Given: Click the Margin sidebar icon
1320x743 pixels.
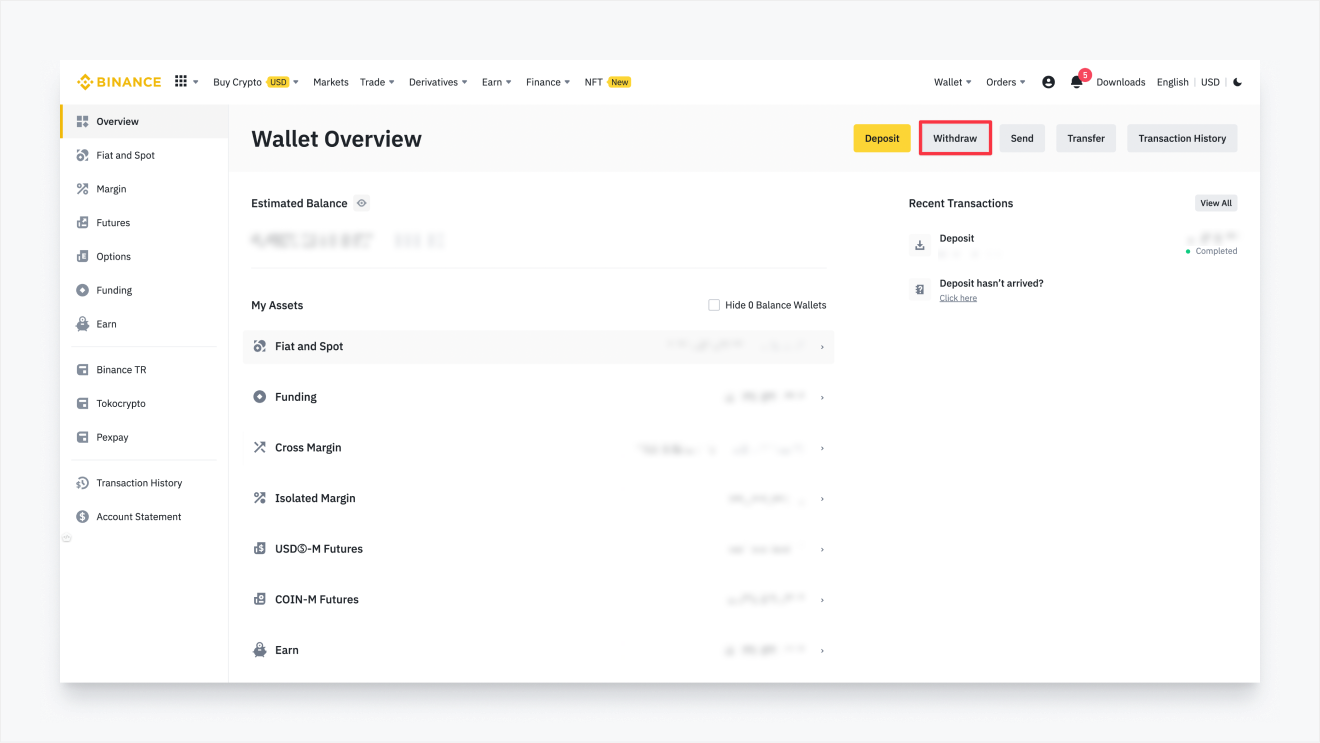Looking at the screenshot, I should pyautogui.click(x=83, y=189).
